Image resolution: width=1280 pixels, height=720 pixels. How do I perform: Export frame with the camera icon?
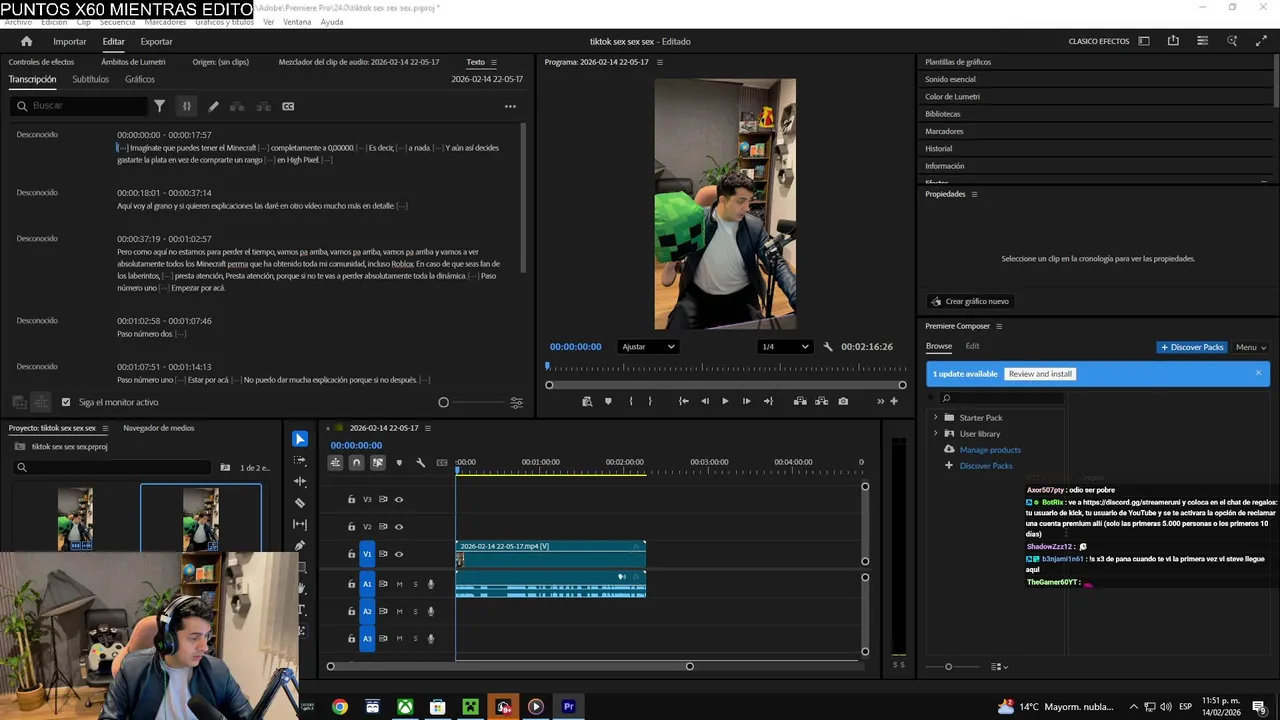843,401
